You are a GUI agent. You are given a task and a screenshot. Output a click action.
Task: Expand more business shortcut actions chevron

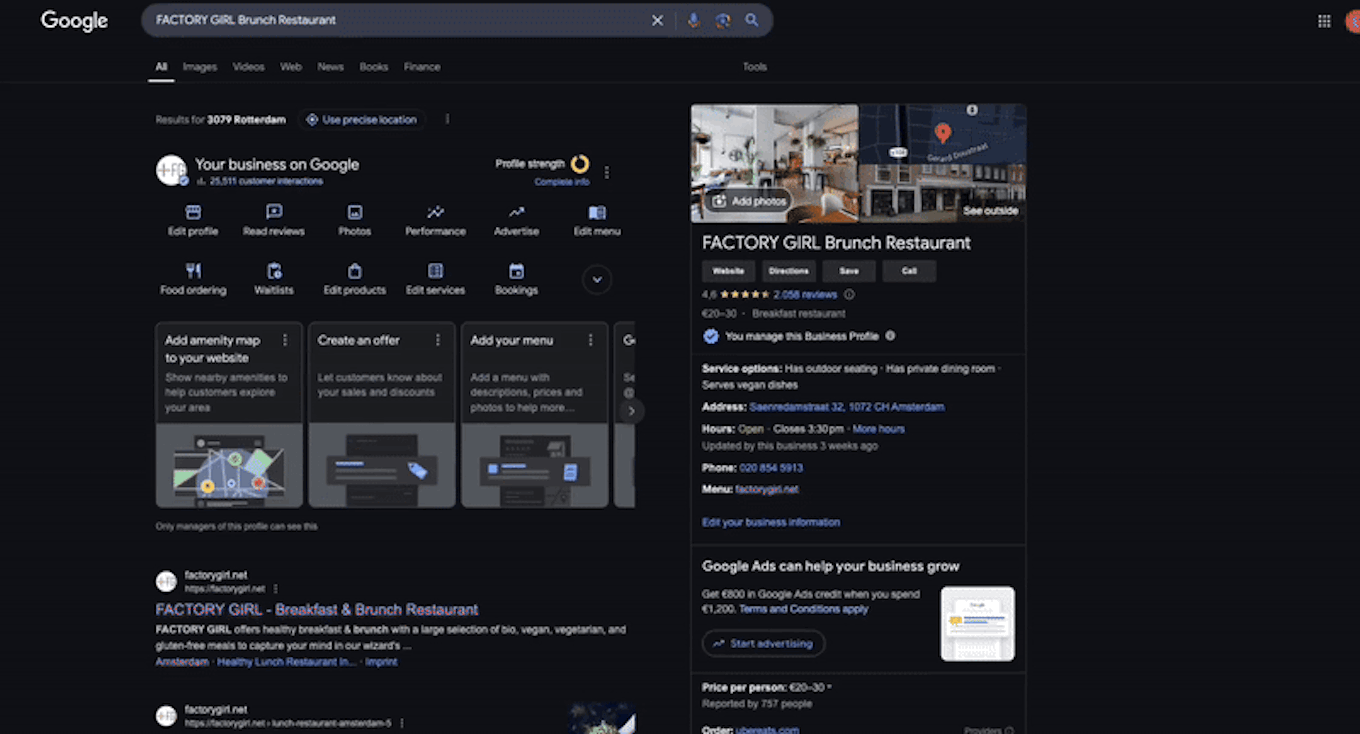(x=597, y=279)
